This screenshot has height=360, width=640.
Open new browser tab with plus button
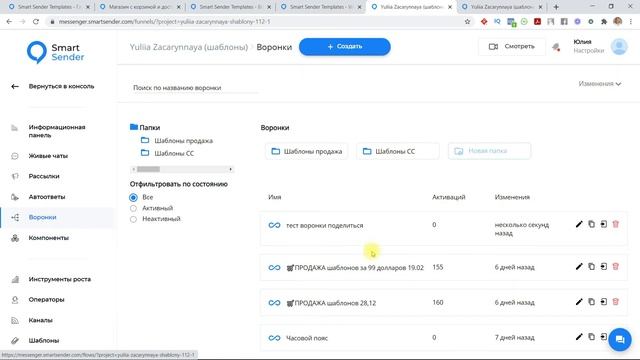[556, 7]
